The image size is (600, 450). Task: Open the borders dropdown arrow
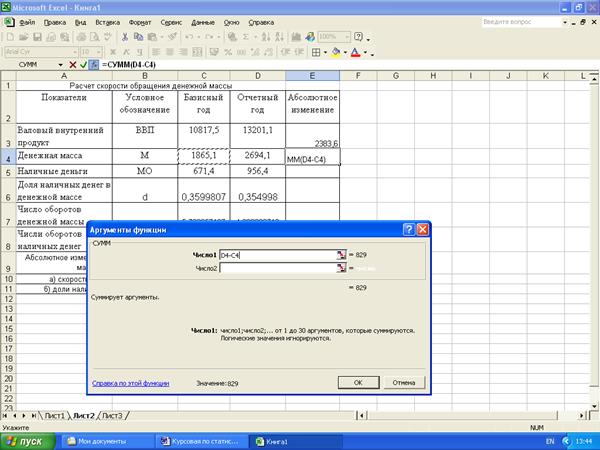pyautogui.click(x=325, y=51)
